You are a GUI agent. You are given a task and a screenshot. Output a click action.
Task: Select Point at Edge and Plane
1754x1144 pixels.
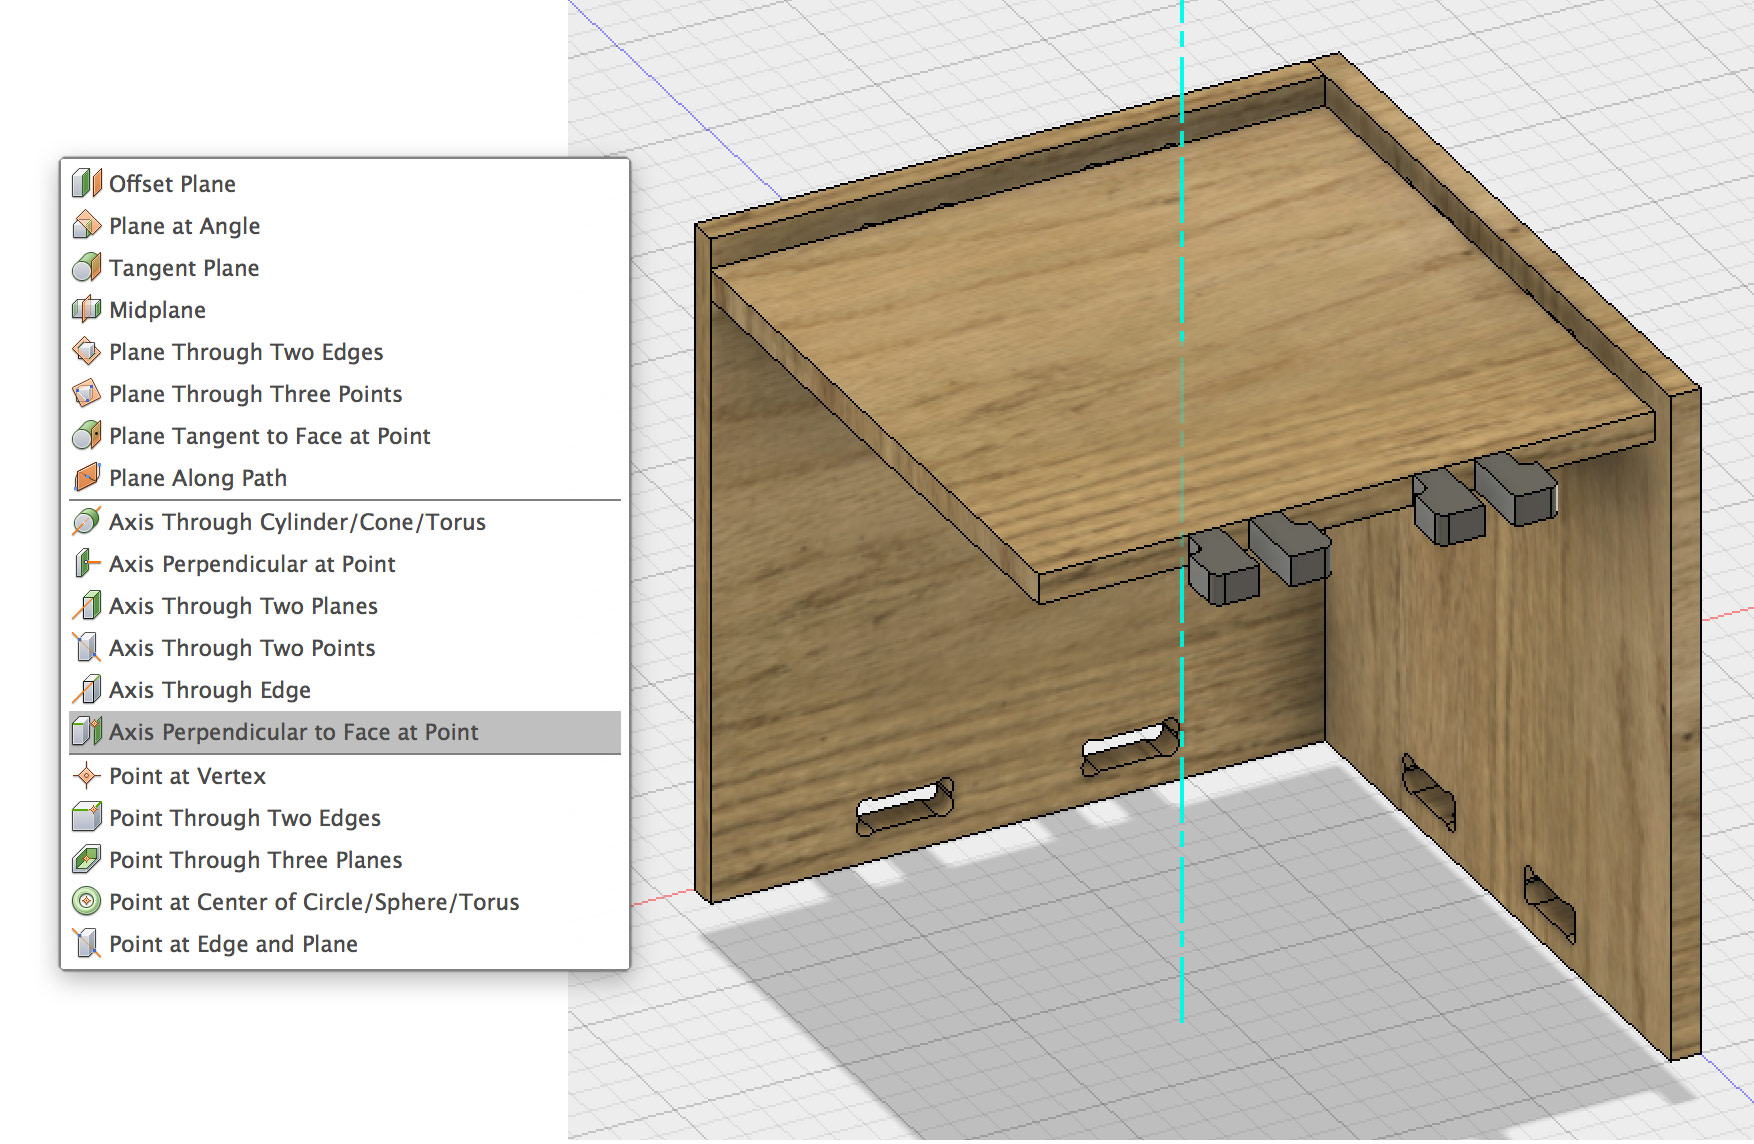pyautogui.click(x=233, y=944)
